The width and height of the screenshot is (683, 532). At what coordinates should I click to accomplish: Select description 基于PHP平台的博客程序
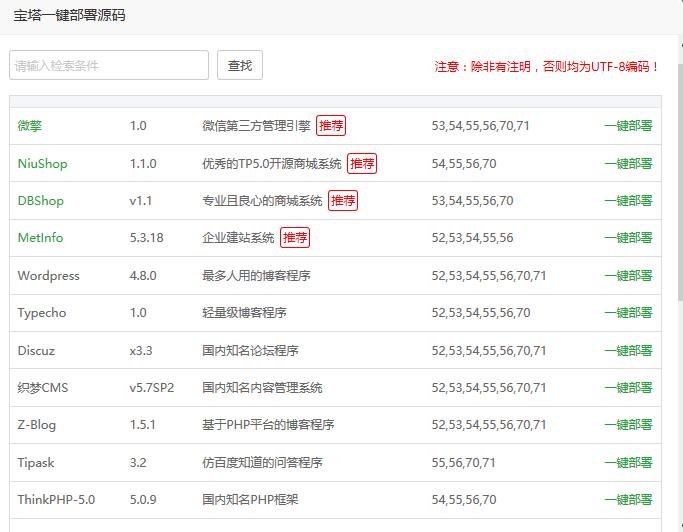coord(268,425)
